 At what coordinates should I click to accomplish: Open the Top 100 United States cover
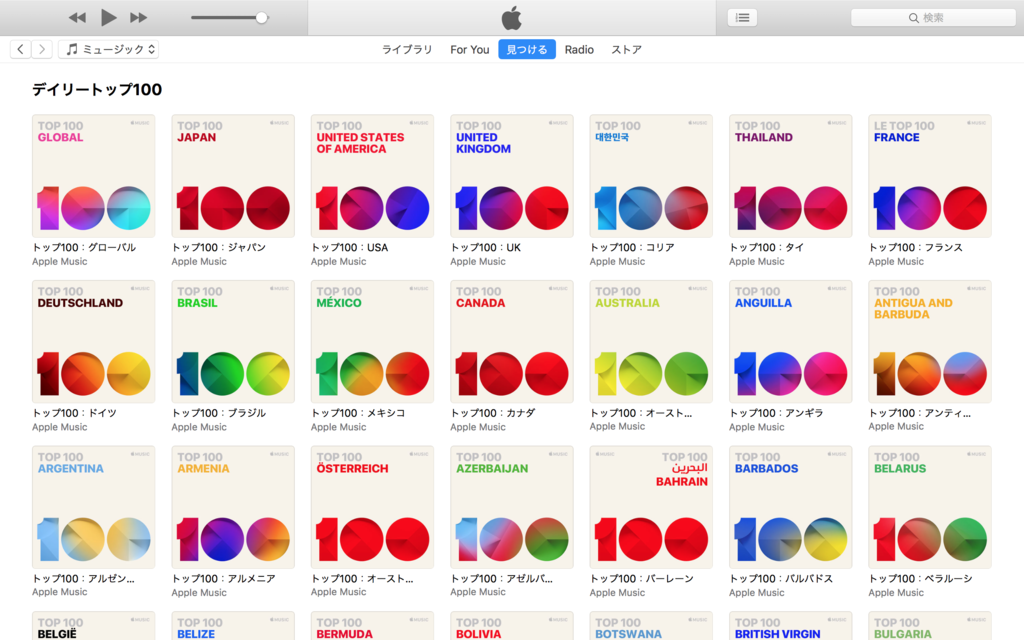pyautogui.click(x=372, y=176)
